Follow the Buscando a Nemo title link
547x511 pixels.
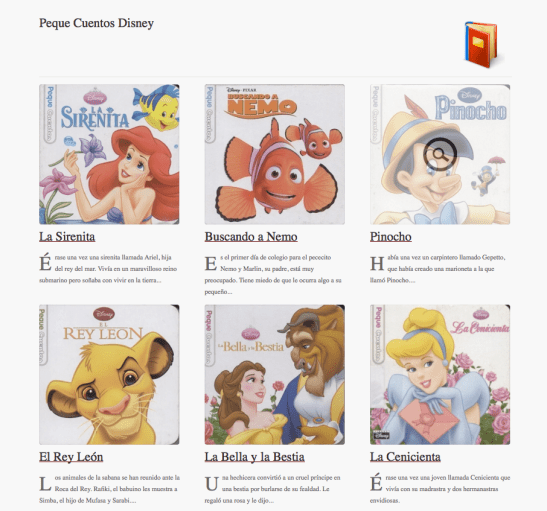[x=251, y=236]
